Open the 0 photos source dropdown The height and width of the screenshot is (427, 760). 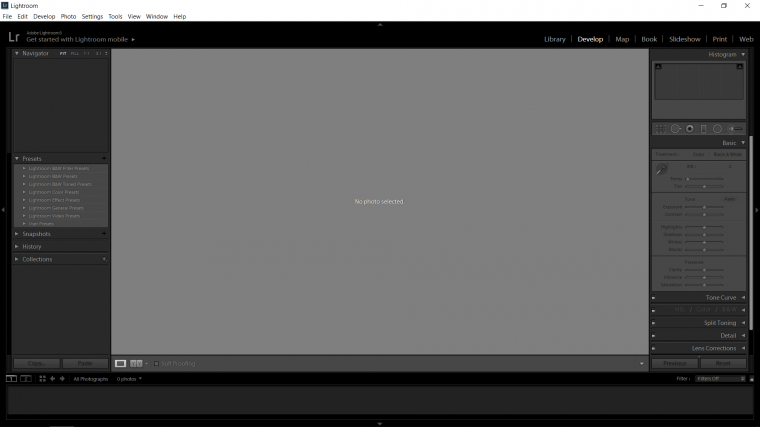[x=129, y=379]
